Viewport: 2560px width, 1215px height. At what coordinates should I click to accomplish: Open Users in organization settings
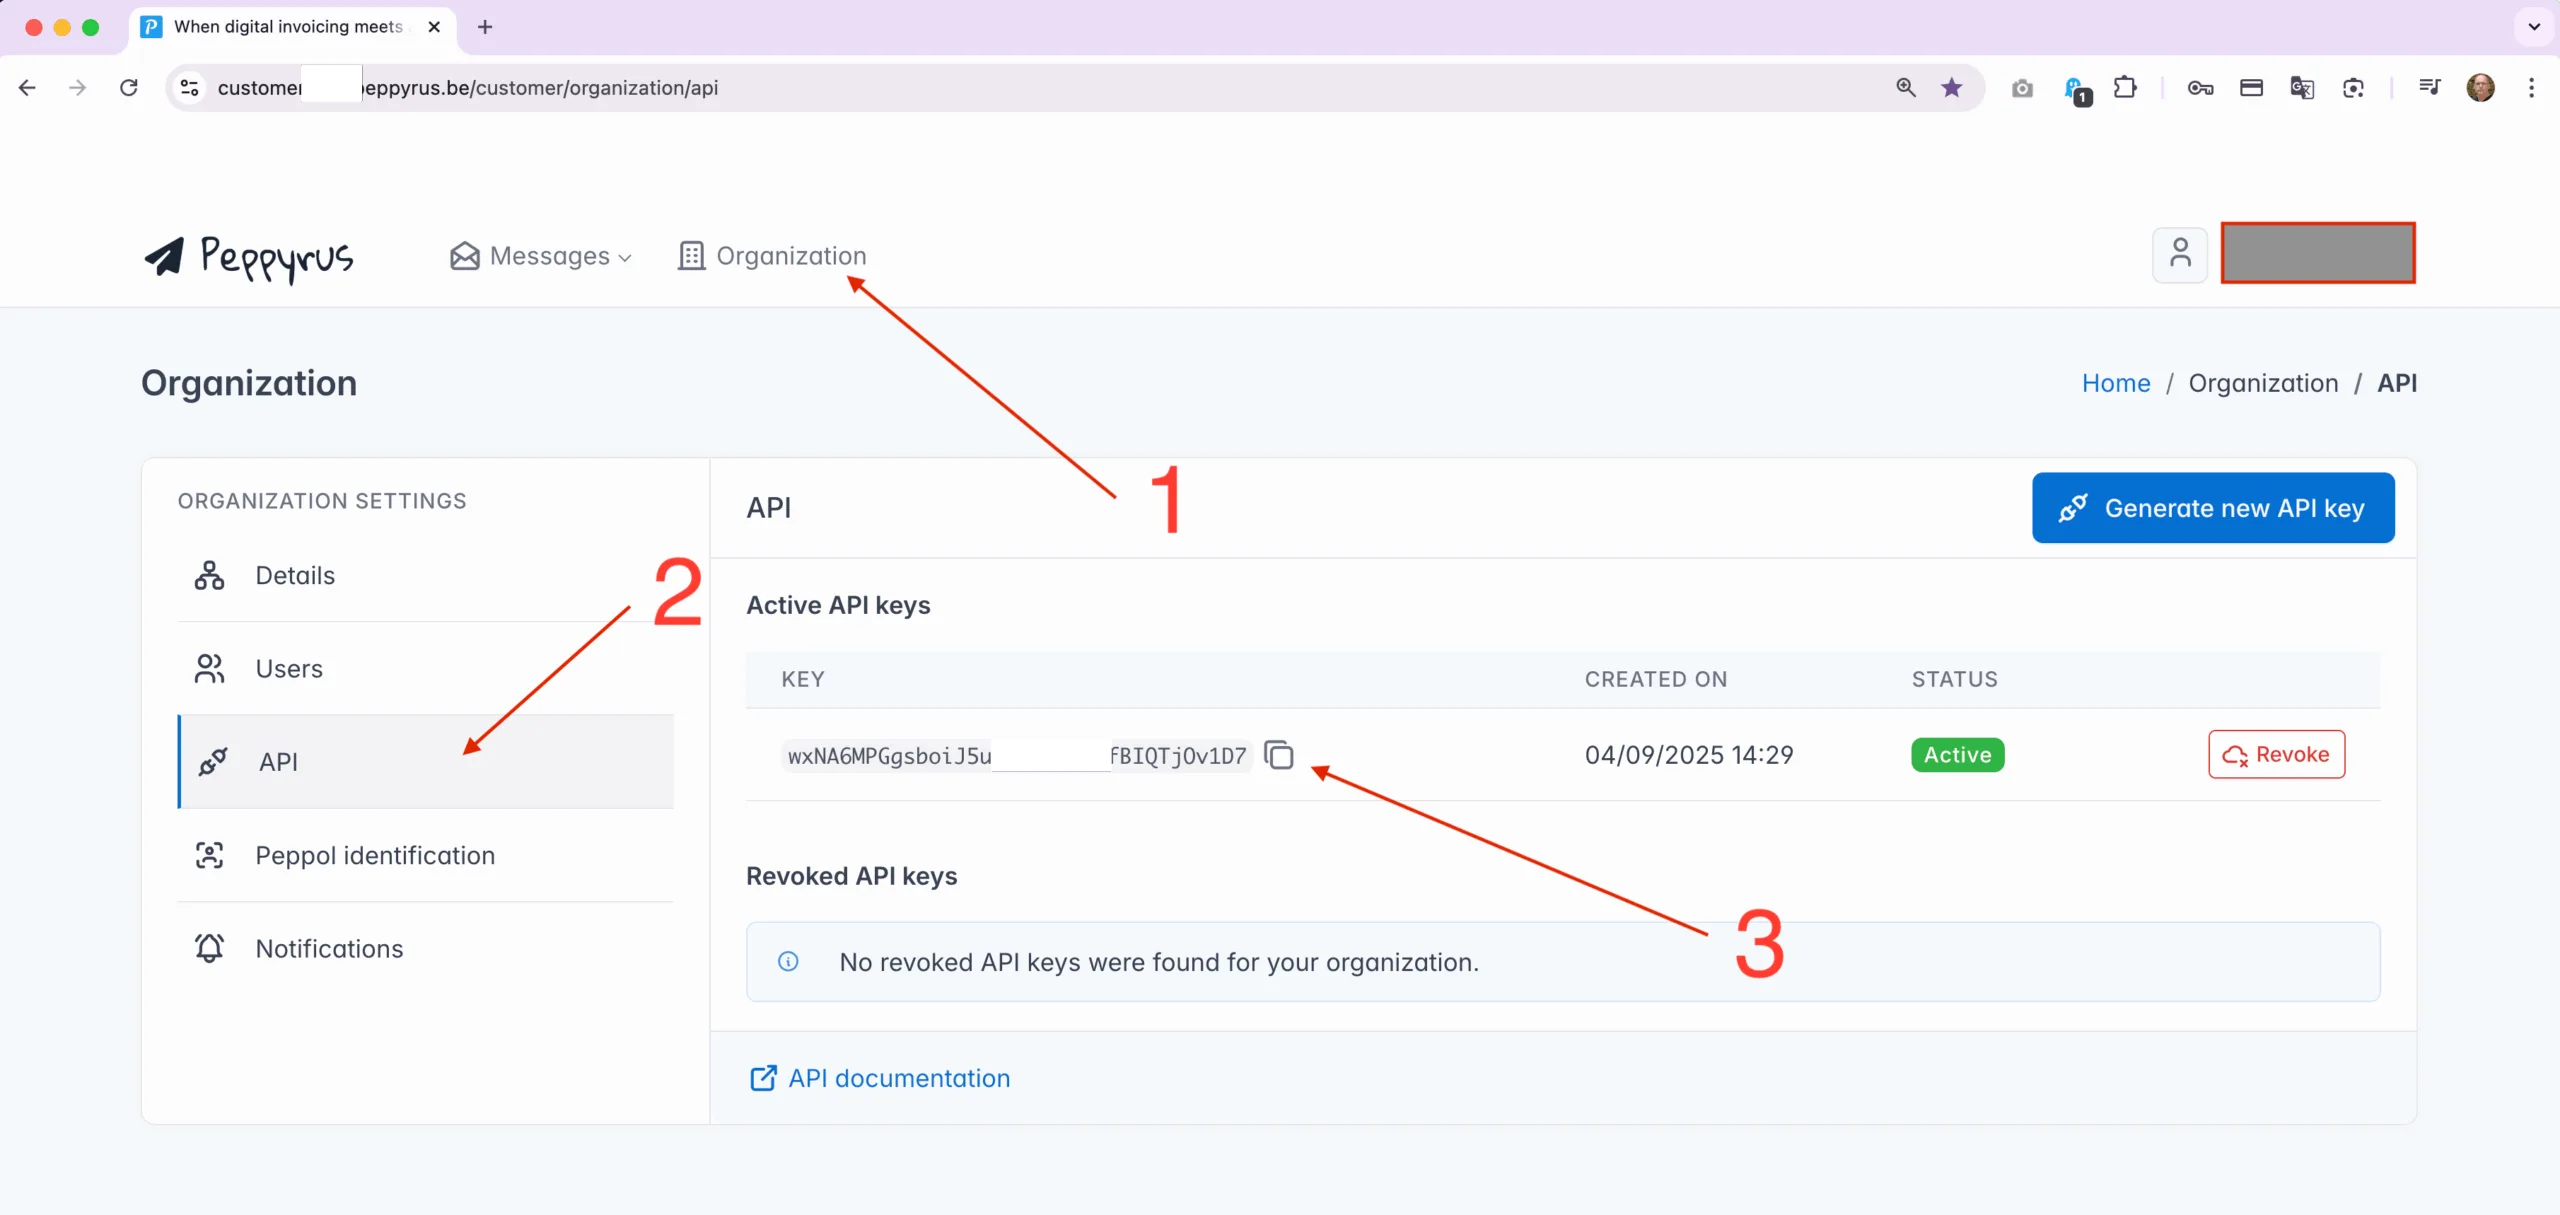[426, 668]
